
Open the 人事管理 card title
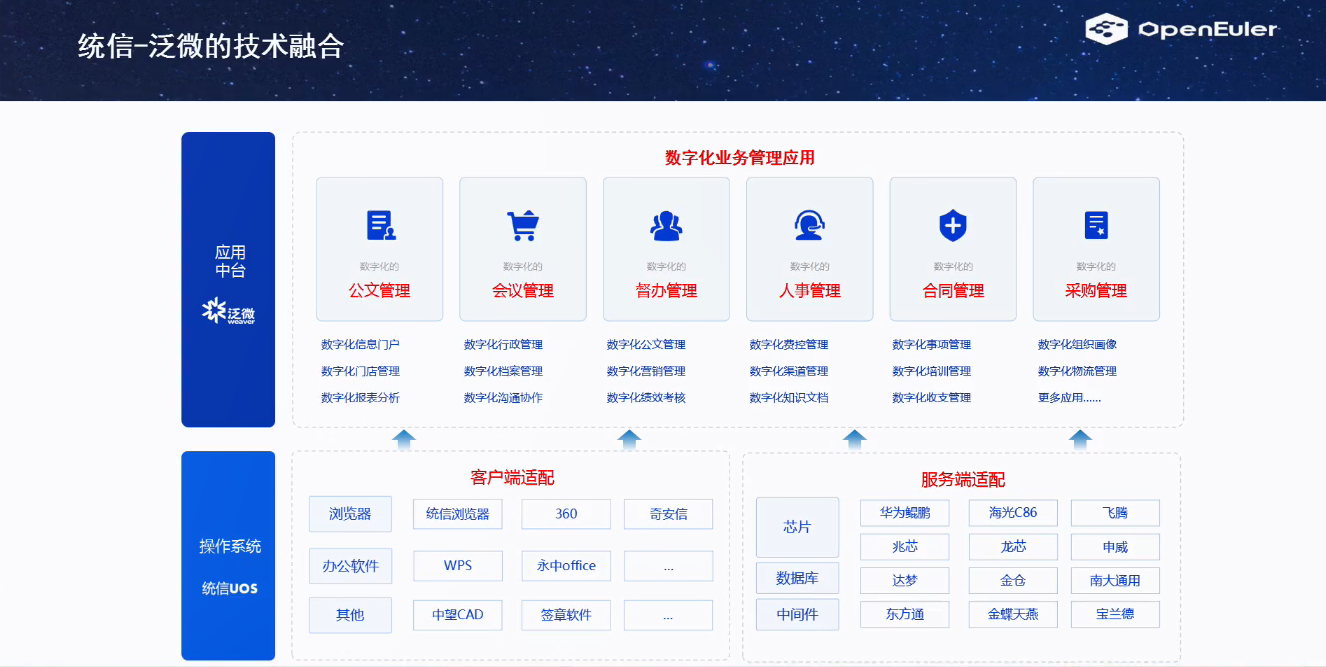click(x=810, y=291)
